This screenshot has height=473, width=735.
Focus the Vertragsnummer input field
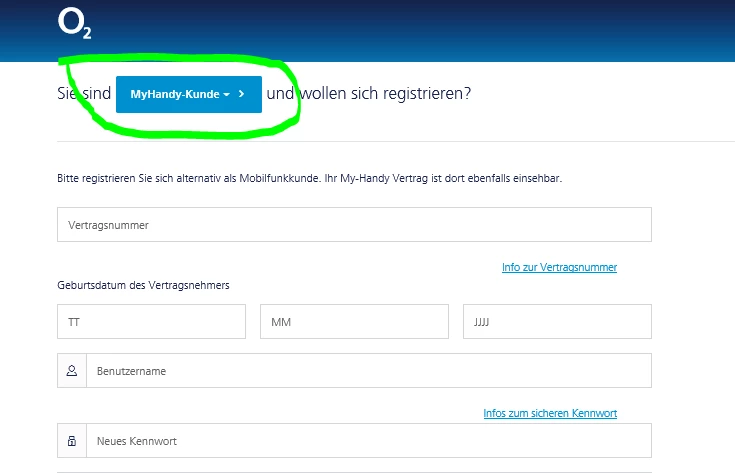point(354,225)
